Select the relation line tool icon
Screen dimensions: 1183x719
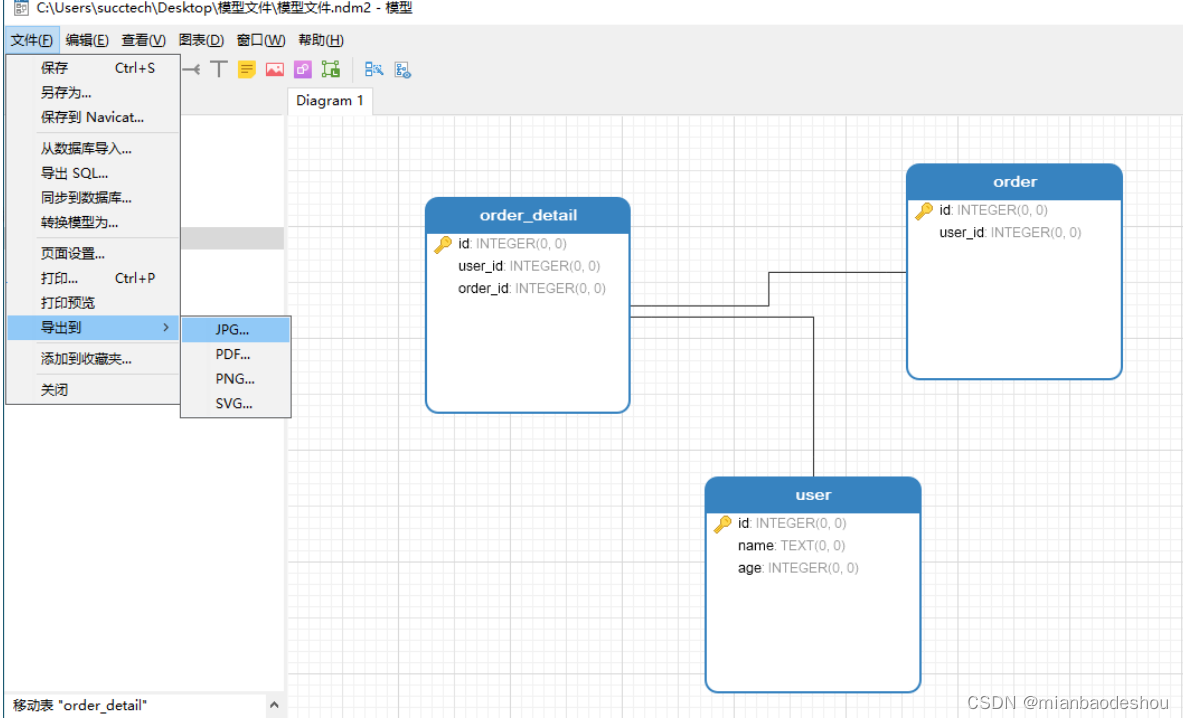point(192,69)
